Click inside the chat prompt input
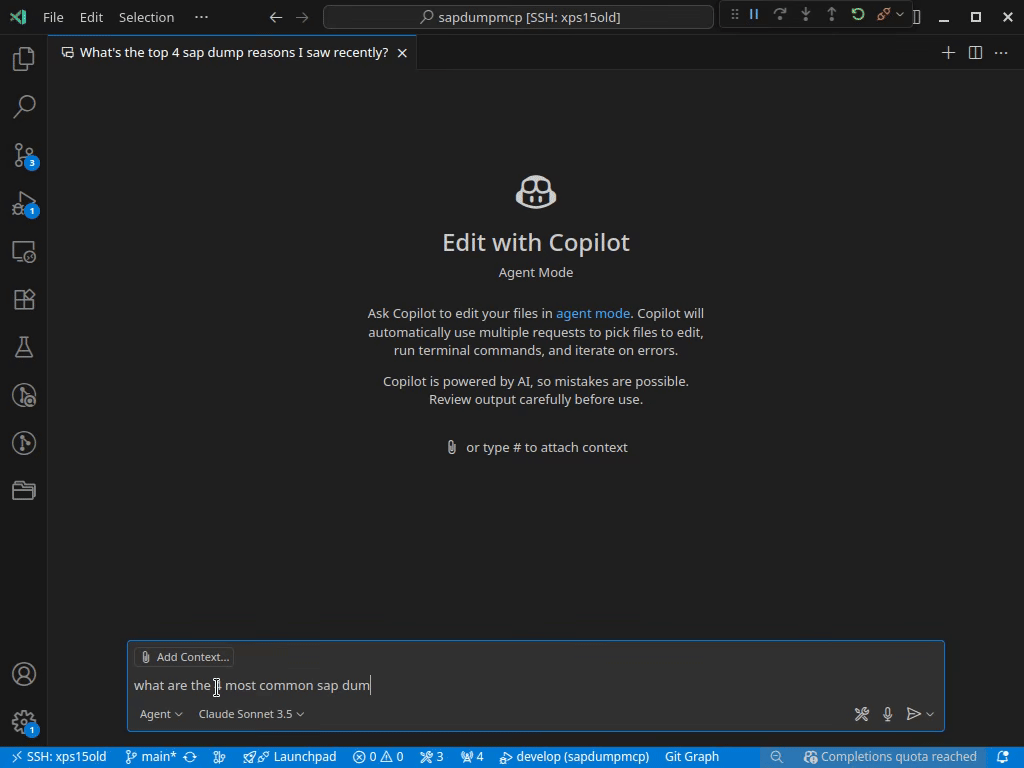The image size is (1024, 768). (536, 685)
